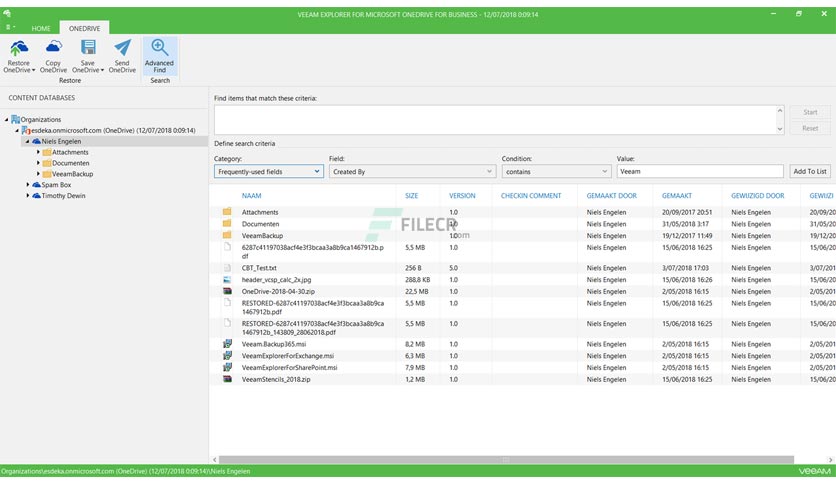Sort by the GEMAAKT column header
This screenshot has height=484, width=836.
click(677, 196)
